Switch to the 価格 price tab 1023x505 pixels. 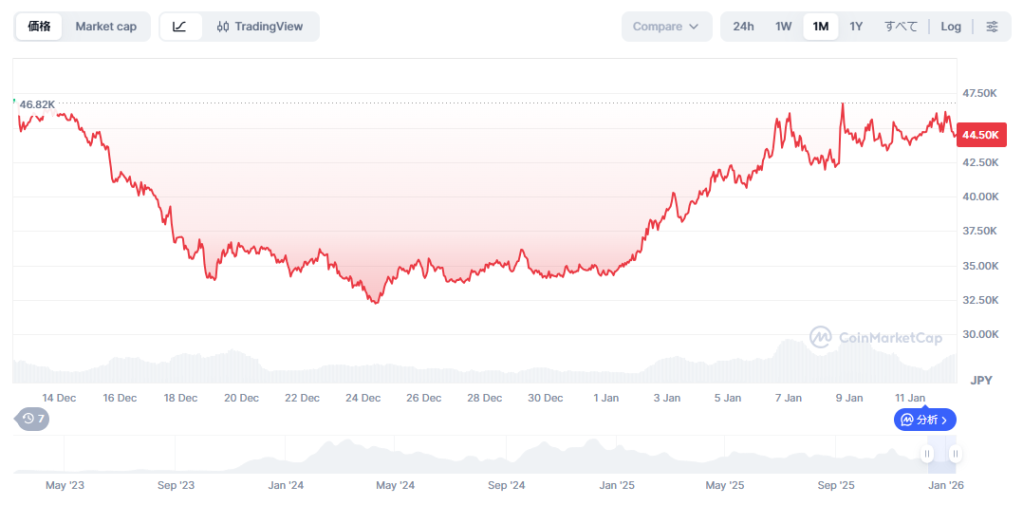pyautogui.click(x=39, y=27)
